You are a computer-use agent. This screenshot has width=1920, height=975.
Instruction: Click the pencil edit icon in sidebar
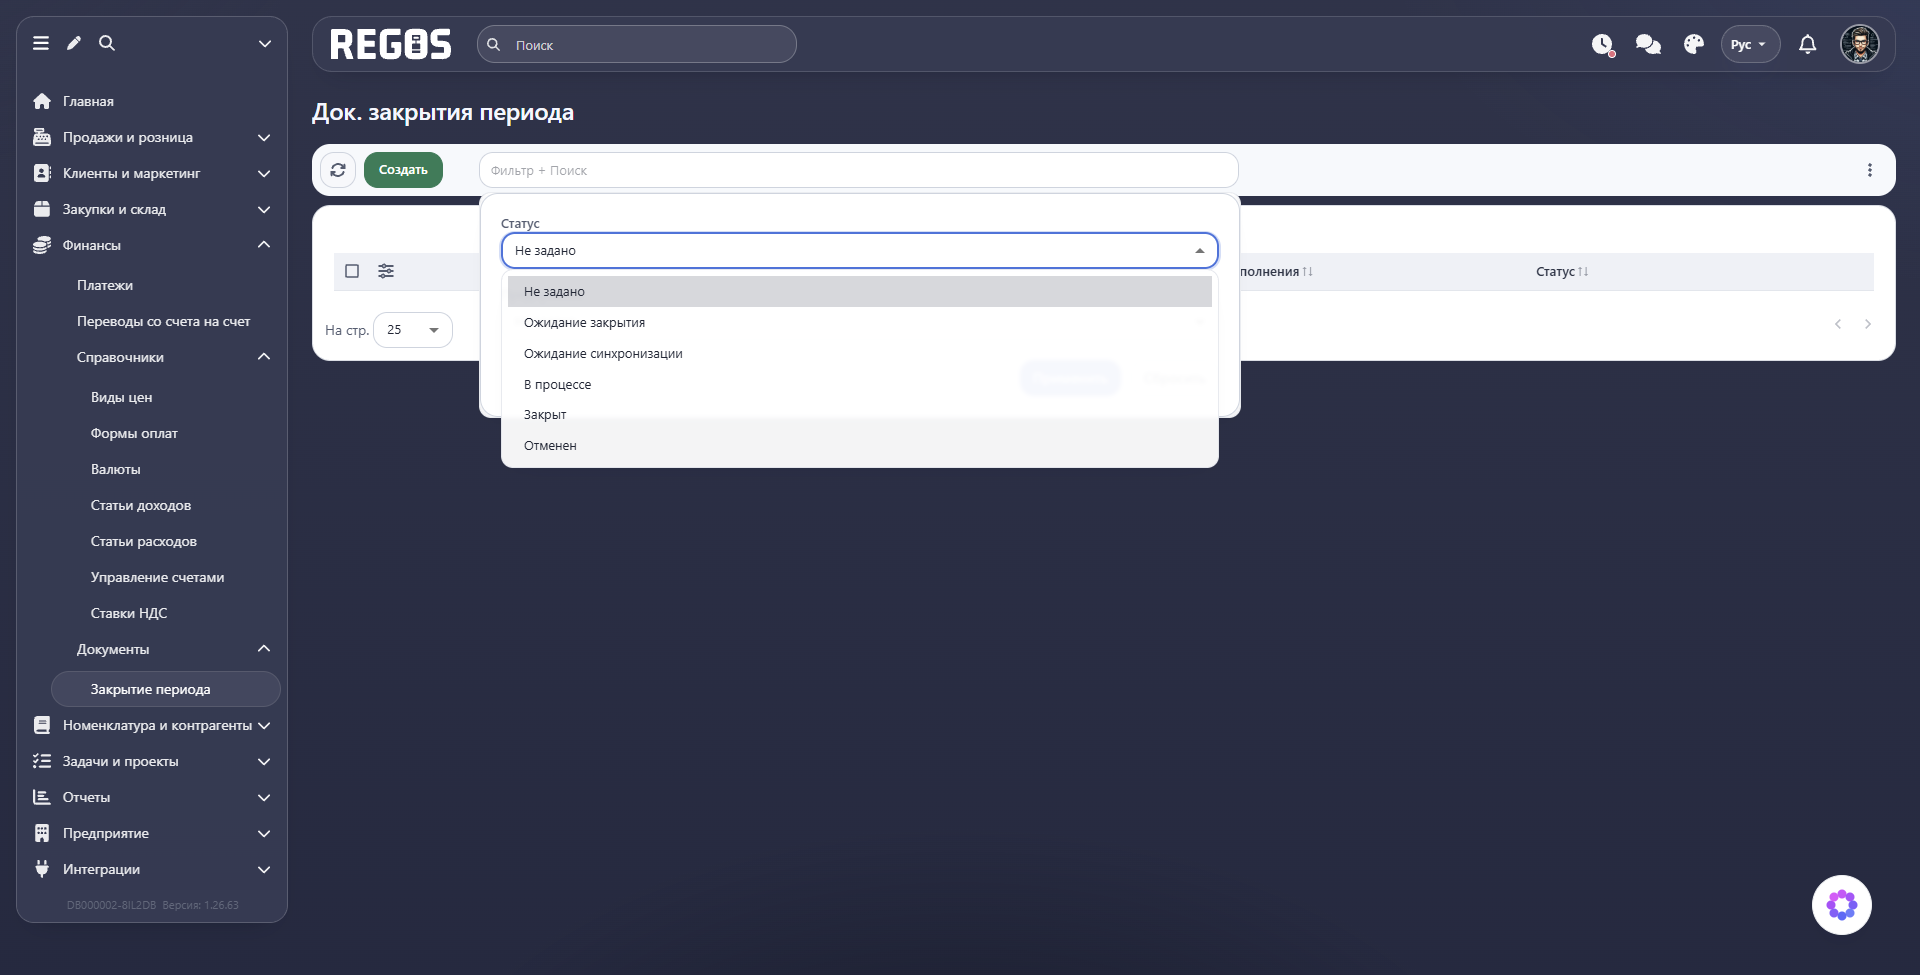pos(74,43)
